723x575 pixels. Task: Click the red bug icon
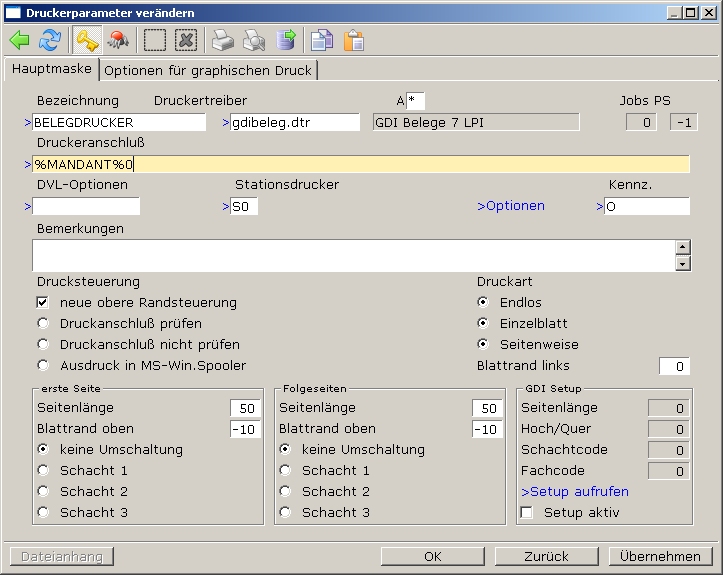click(x=119, y=40)
